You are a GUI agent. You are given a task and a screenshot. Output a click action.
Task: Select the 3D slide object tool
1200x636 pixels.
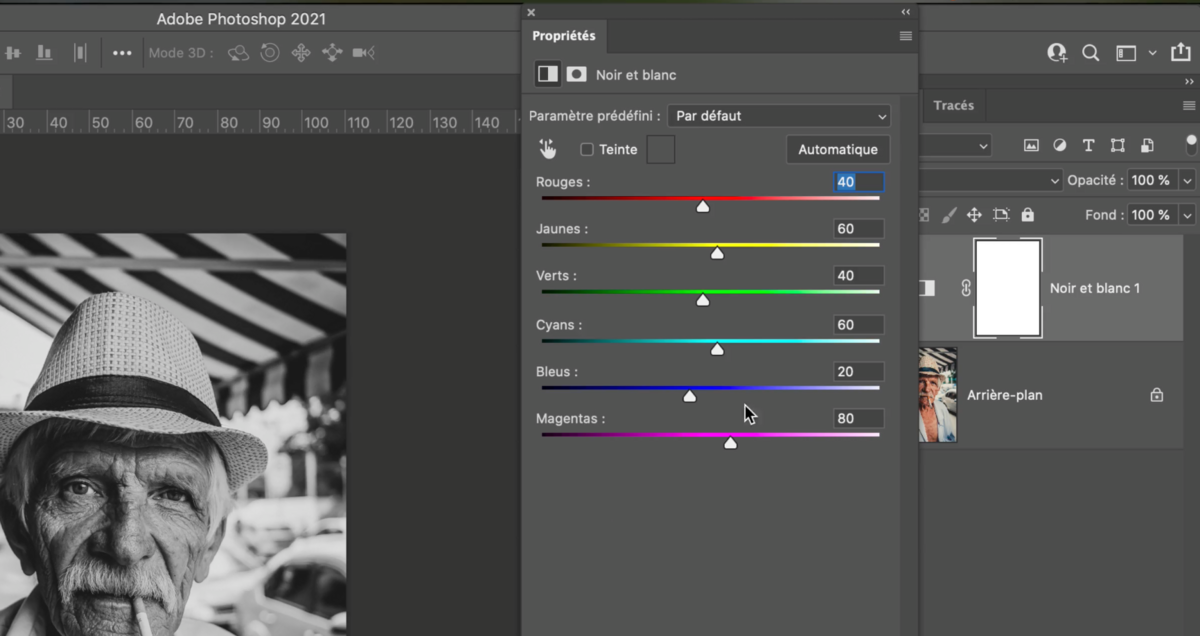pos(332,53)
